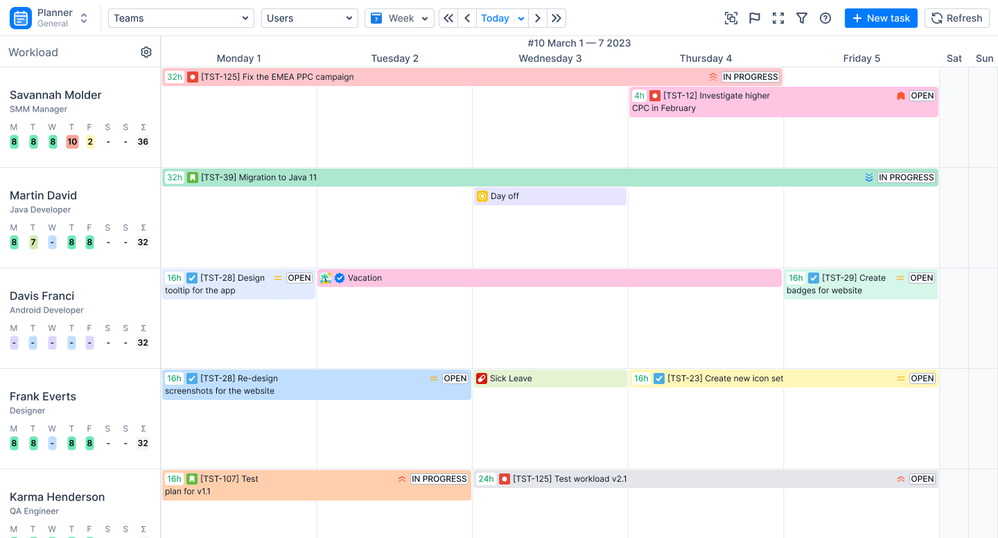The image size is (998, 538).
Task: Click palm tree icon on Vacation event
Action: [x=326, y=278]
